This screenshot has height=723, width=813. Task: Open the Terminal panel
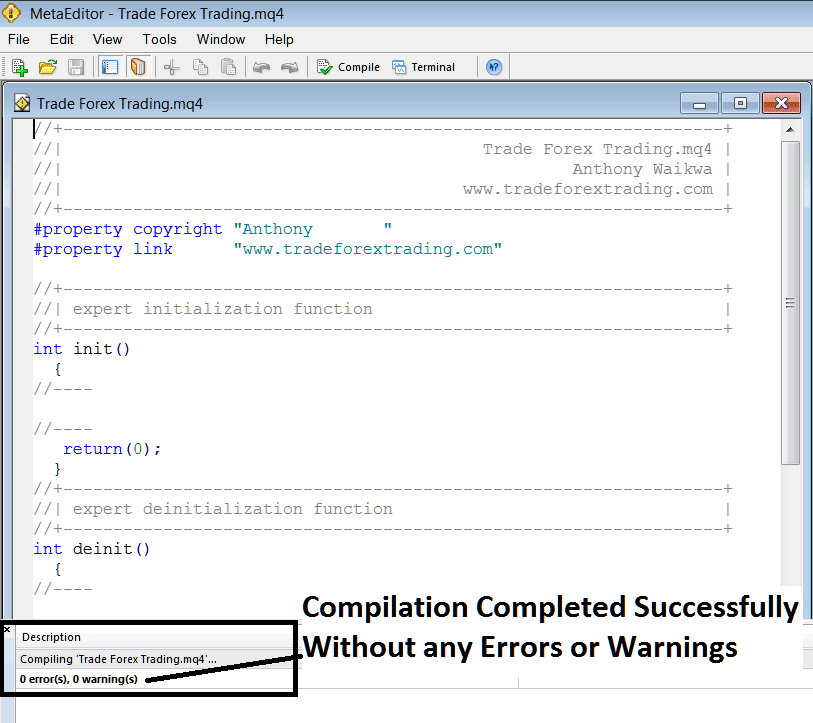click(423, 66)
